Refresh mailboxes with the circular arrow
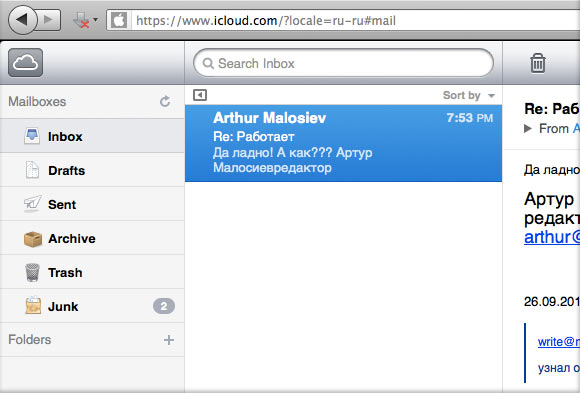This screenshot has height=393, width=580. (165, 101)
